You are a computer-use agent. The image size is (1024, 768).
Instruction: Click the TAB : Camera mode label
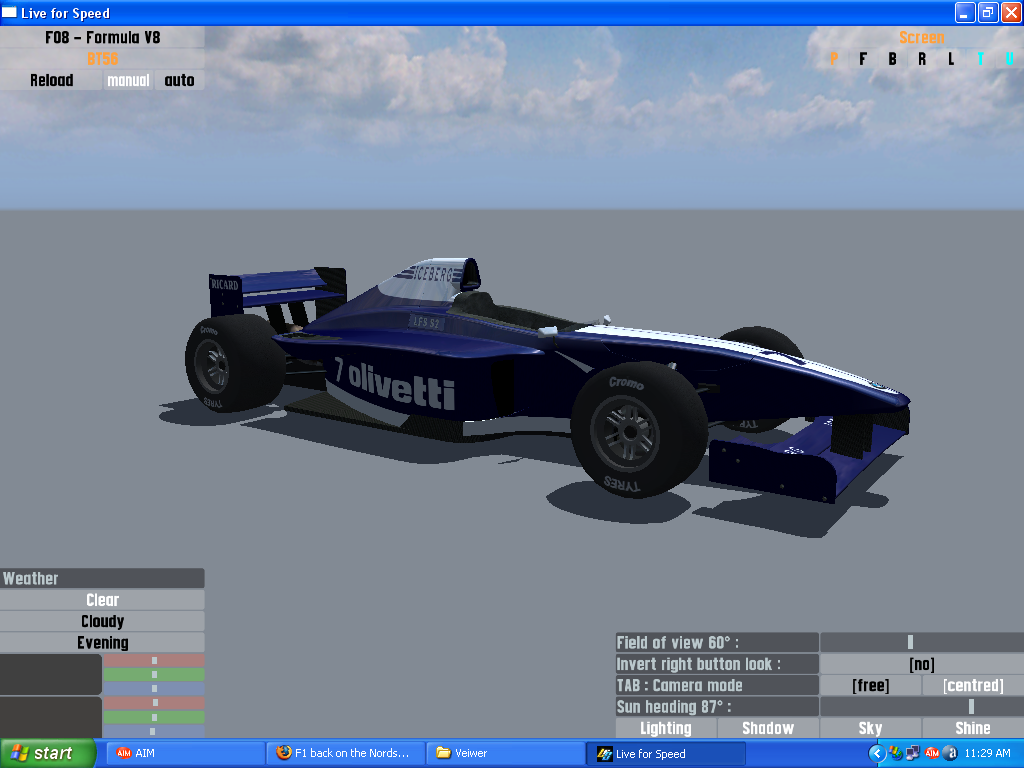pyautogui.click(x=717, y=685)
